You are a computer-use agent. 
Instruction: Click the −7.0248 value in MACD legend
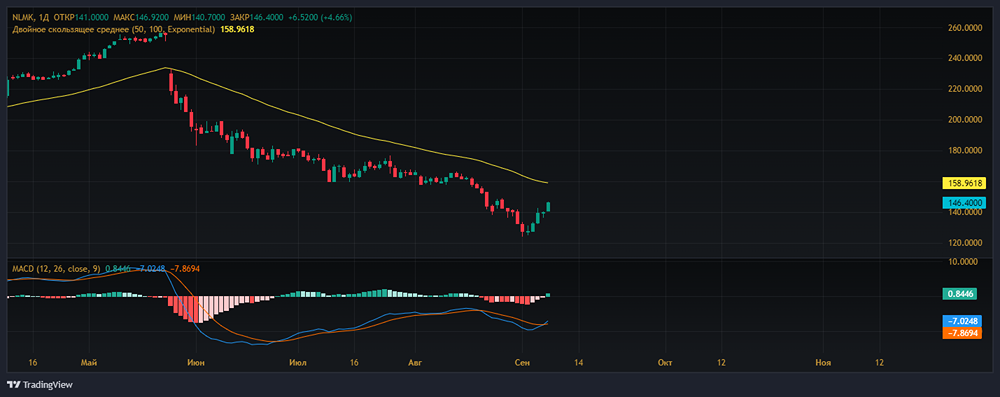point(151,269)
